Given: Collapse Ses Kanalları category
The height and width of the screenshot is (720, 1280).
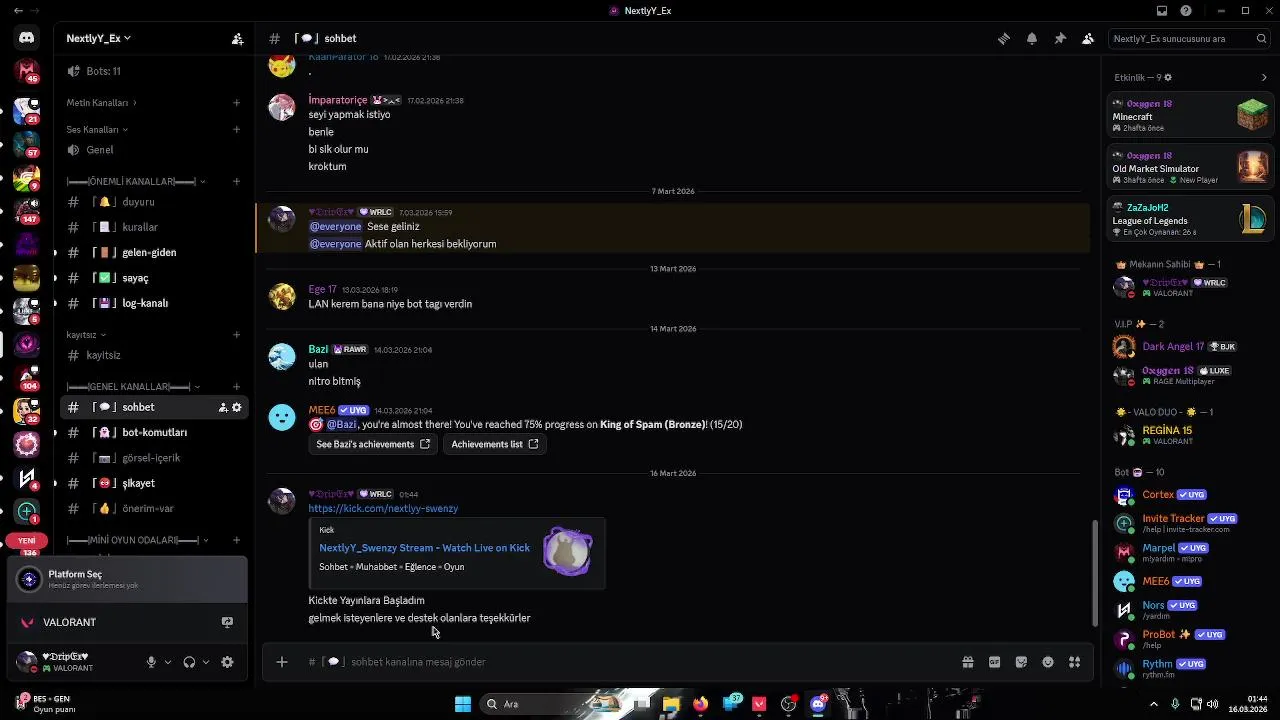Looking at the screenshot, I should tap(97, 129).
